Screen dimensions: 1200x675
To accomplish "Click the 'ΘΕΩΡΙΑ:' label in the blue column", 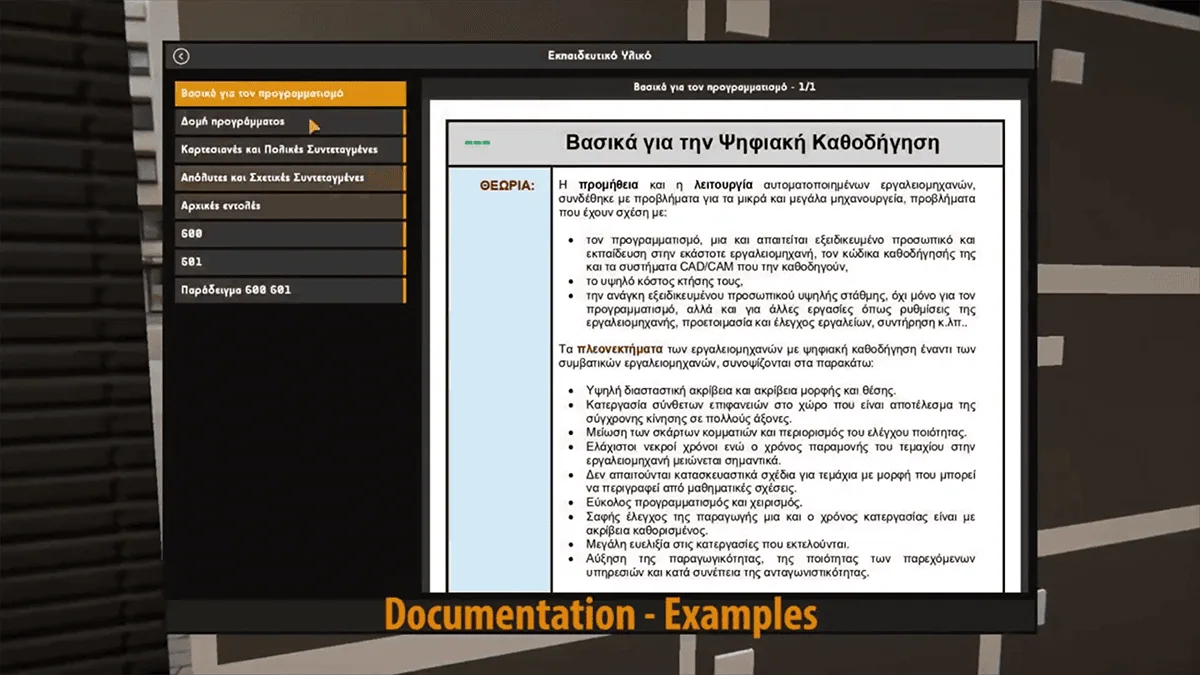I will coord(507,185).
